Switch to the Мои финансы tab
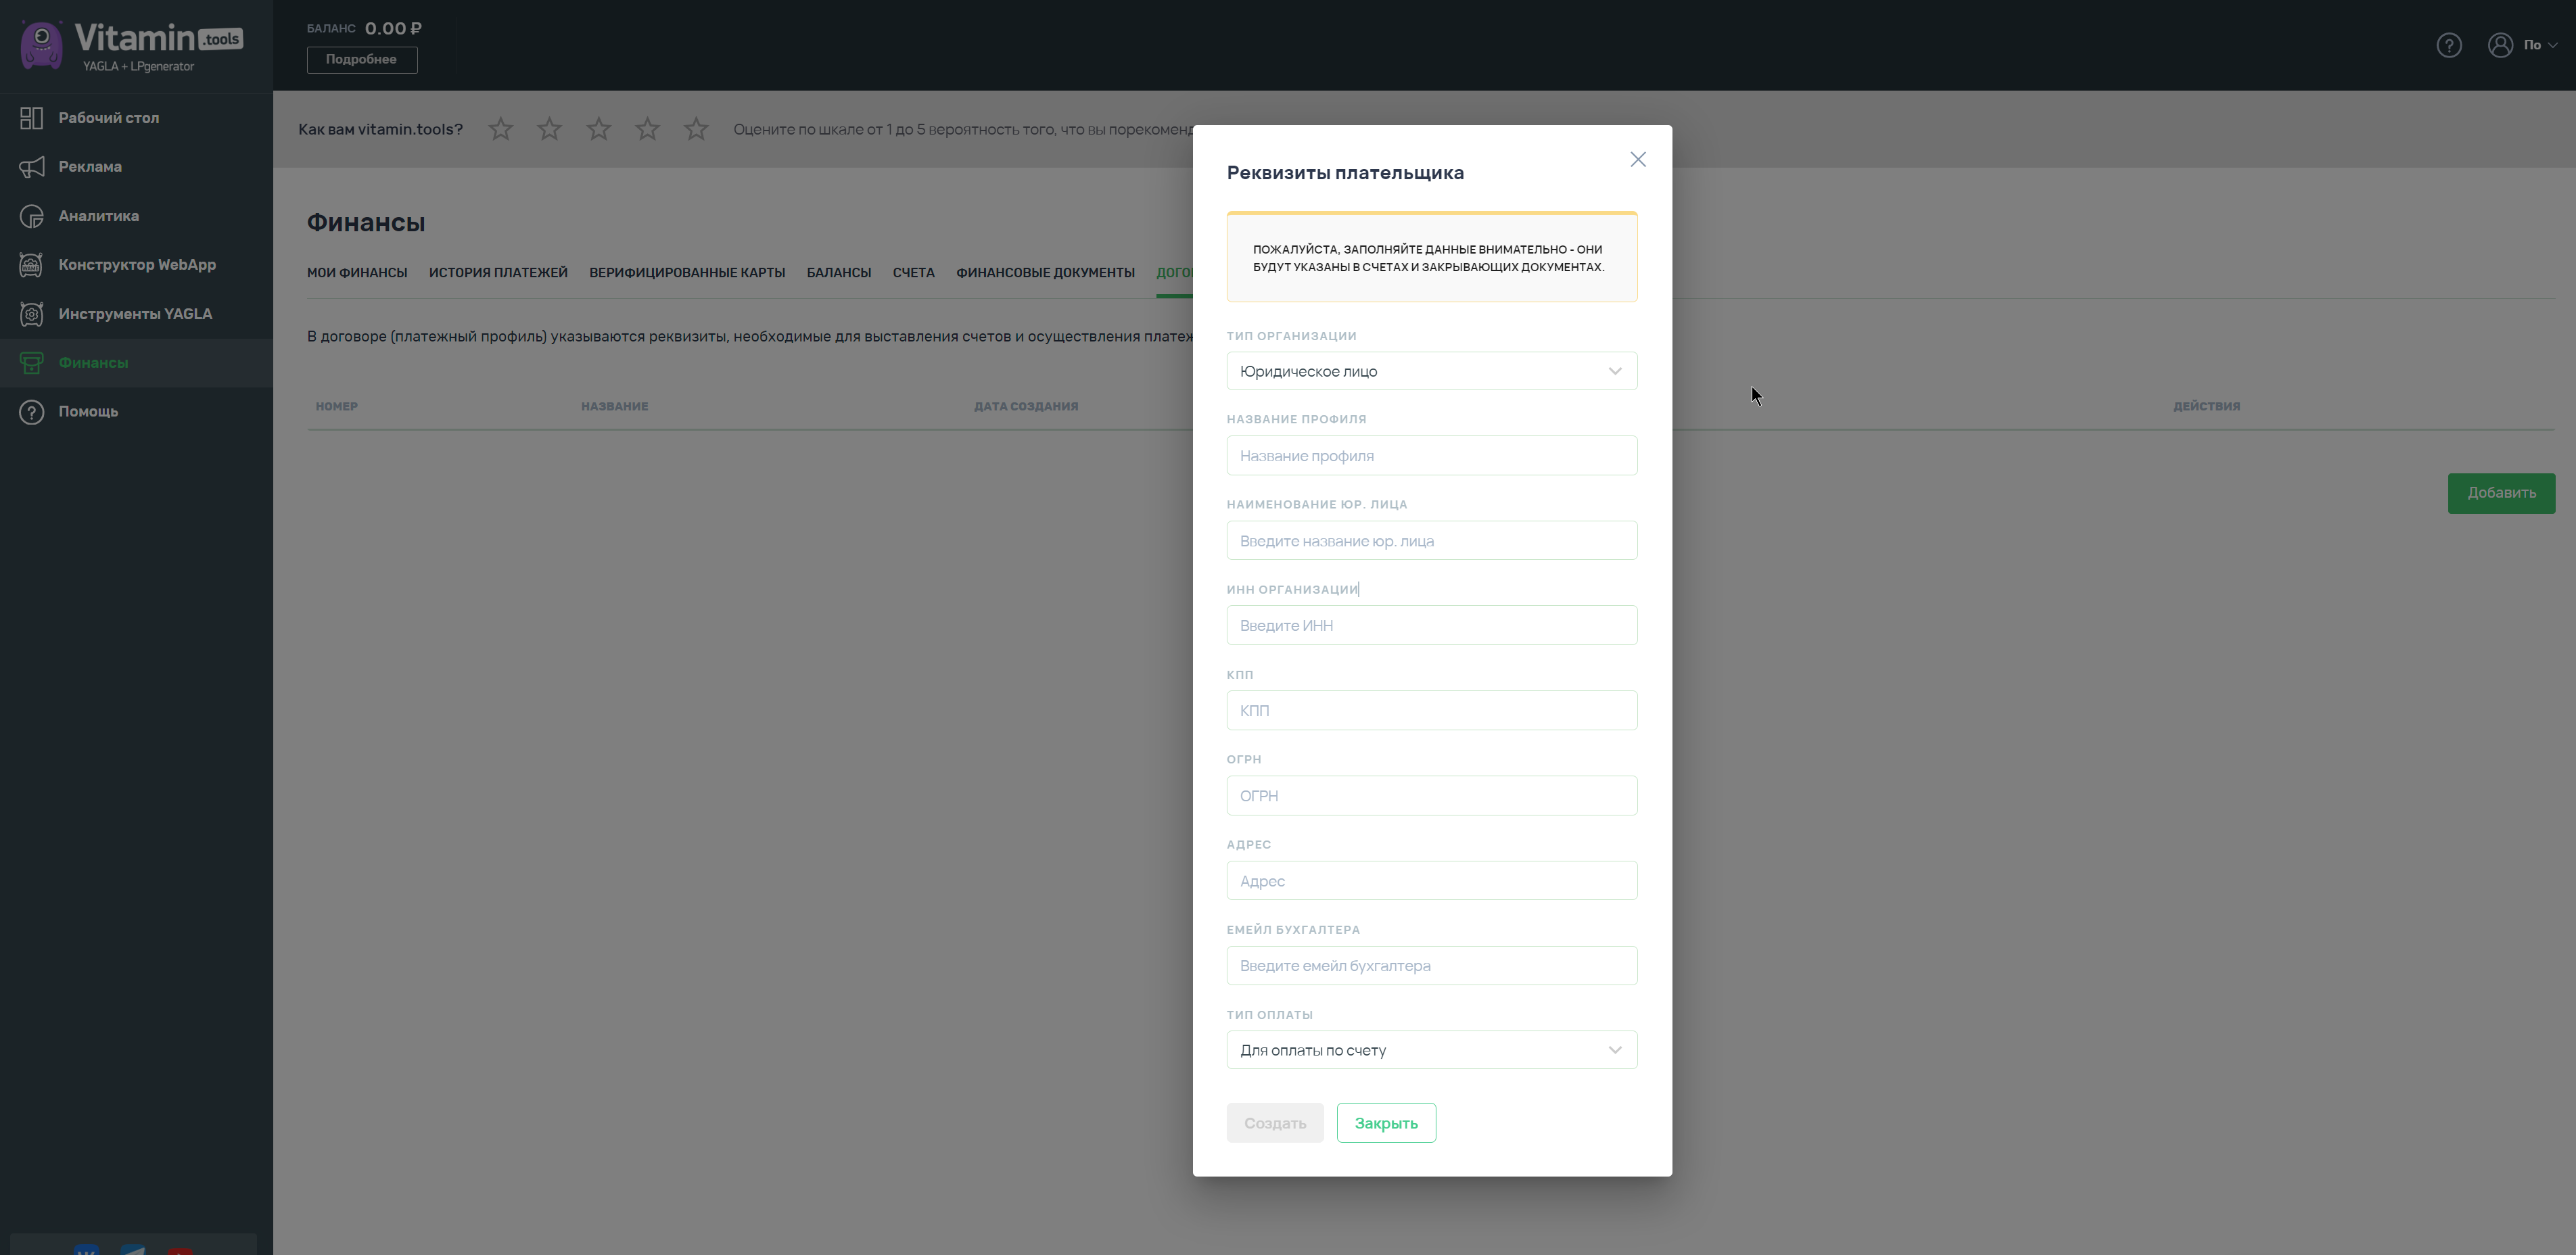Screen dimensions: 2576x1255 (x=357, y=273)
